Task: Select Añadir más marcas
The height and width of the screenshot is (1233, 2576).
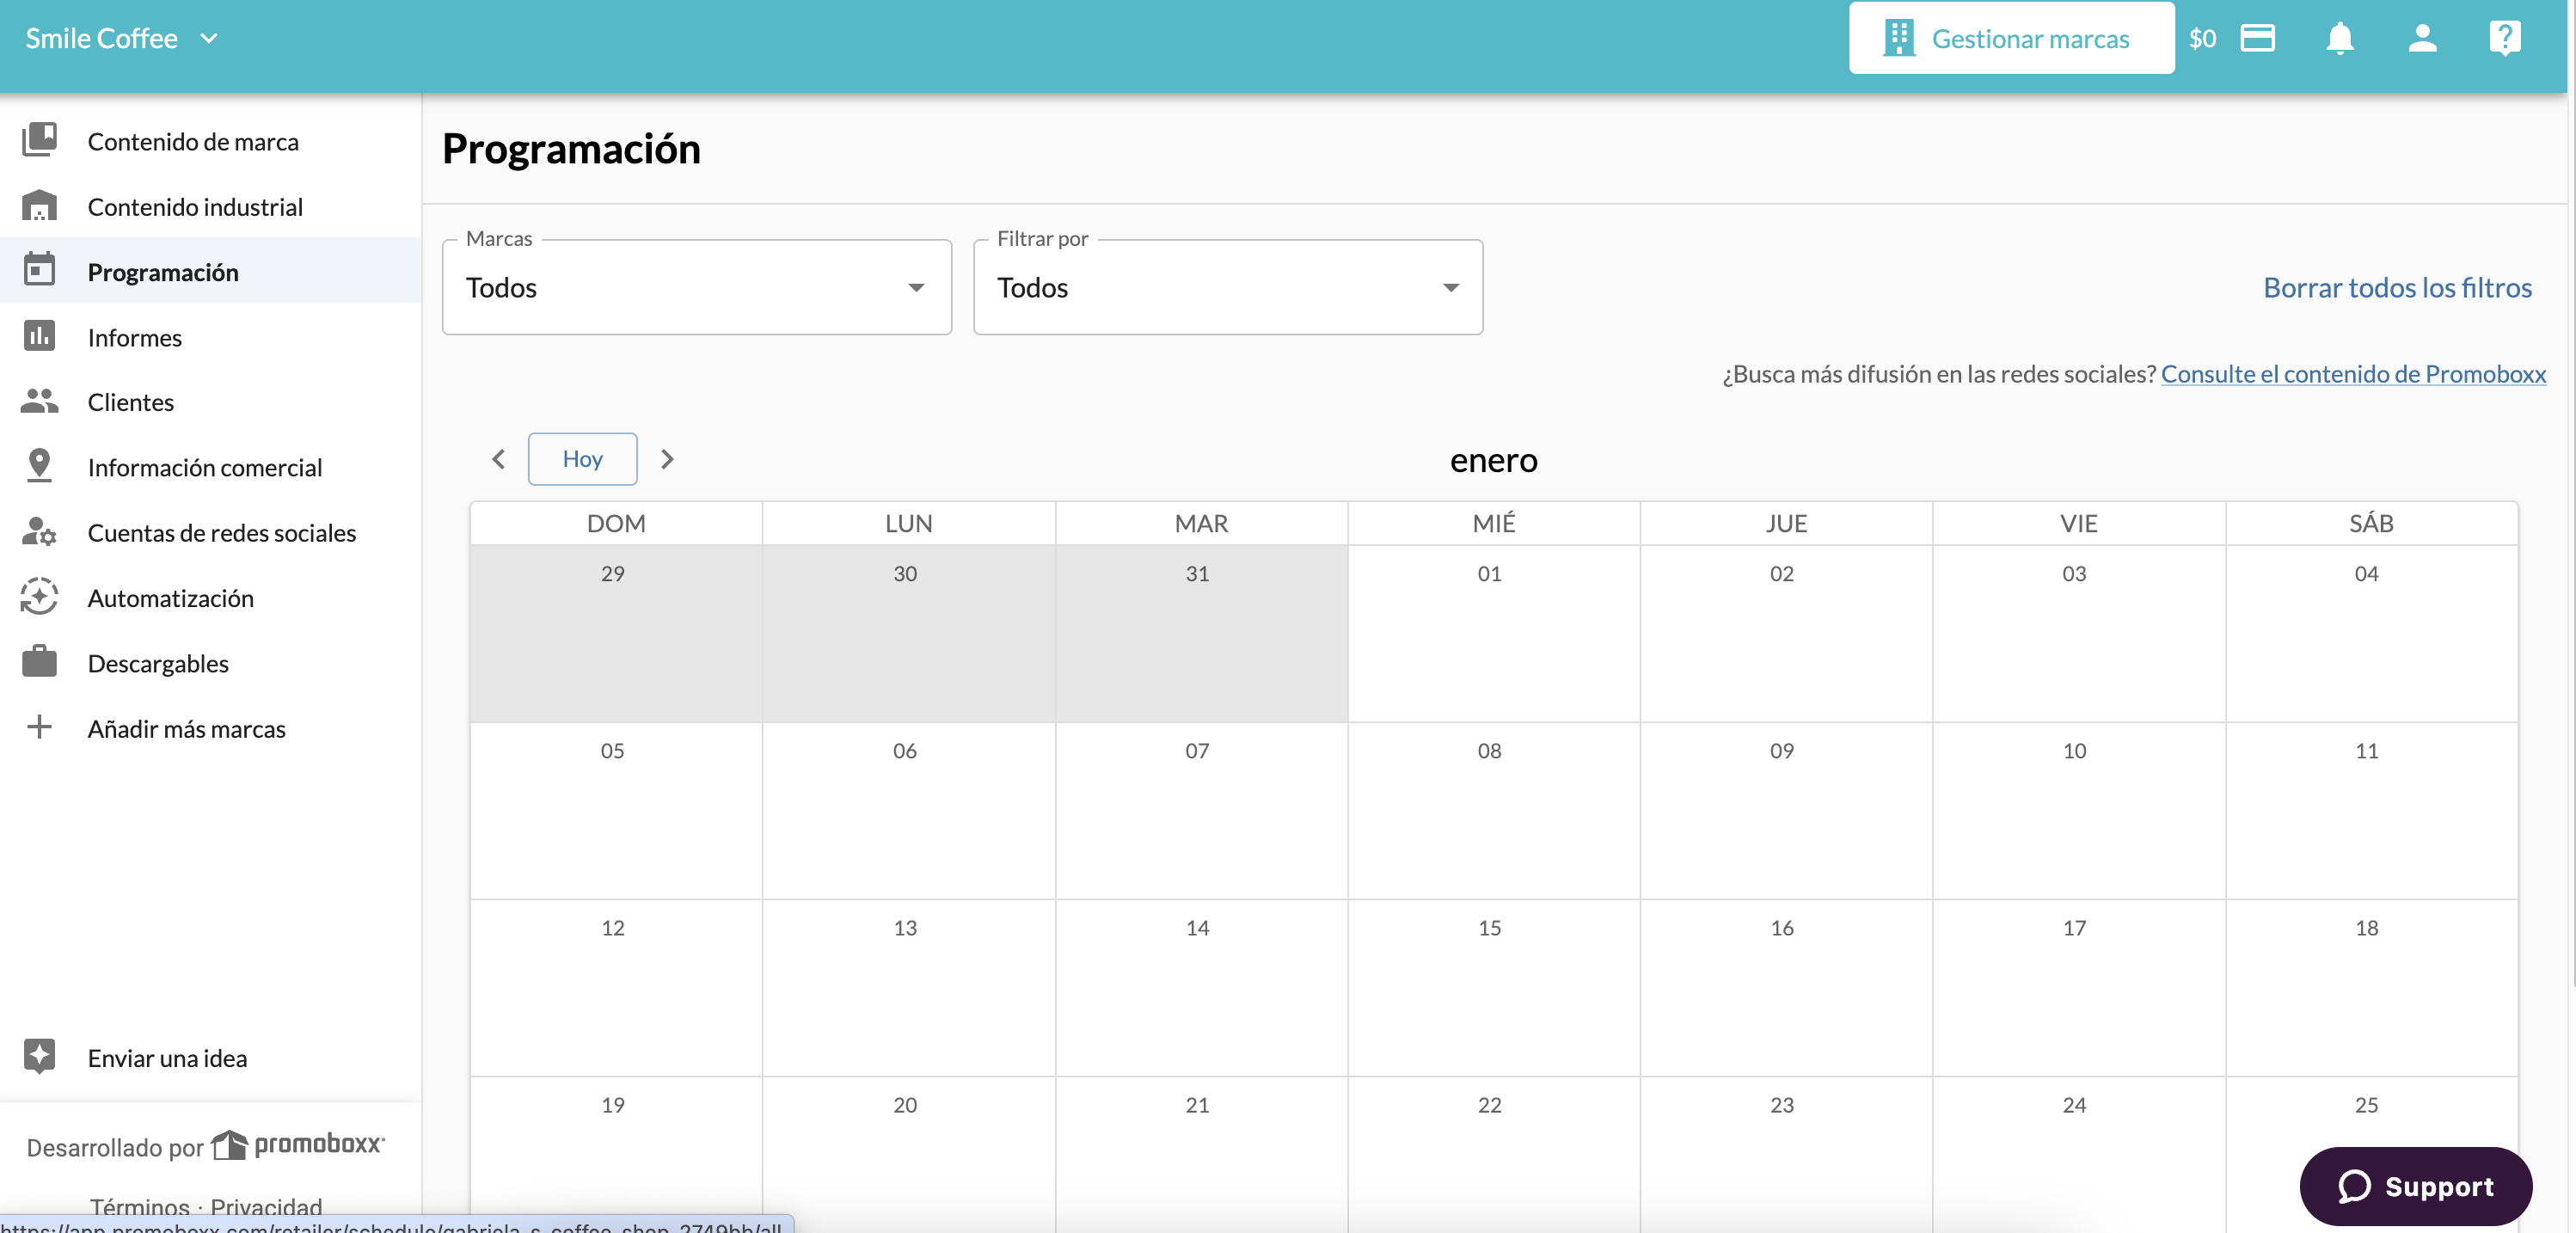Action: (211, 728)
